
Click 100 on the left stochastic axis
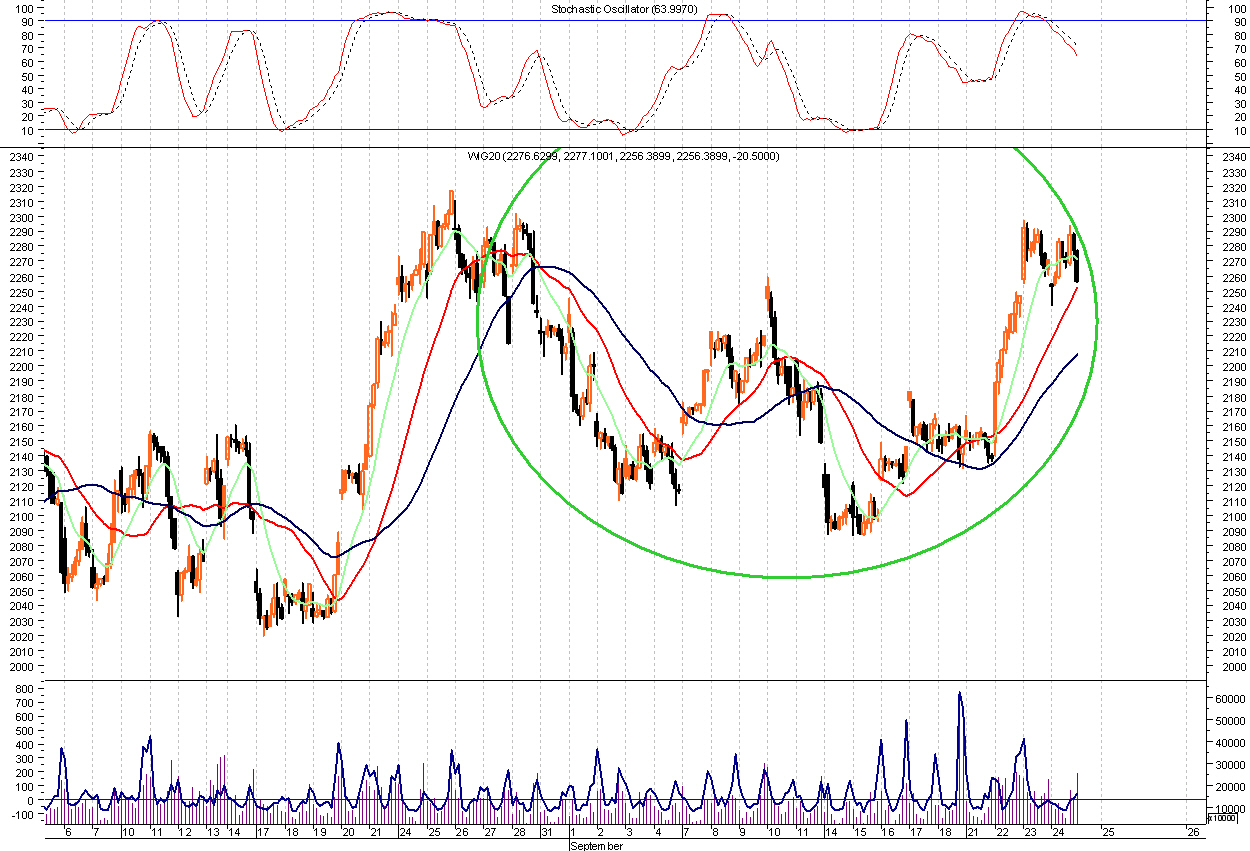[x=25, y=7]
